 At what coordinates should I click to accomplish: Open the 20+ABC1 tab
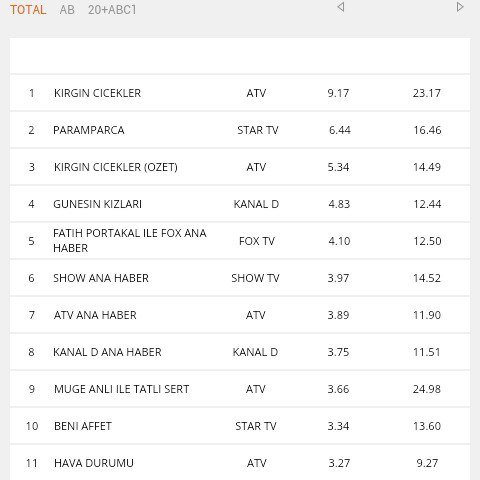112,10
